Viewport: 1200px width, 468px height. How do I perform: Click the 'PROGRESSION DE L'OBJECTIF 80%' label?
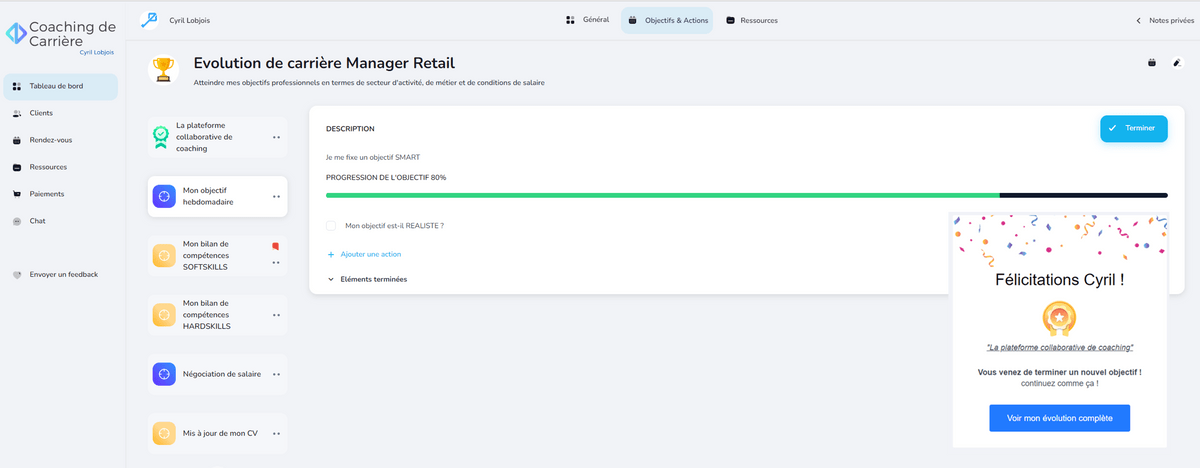tap(386, 177)
